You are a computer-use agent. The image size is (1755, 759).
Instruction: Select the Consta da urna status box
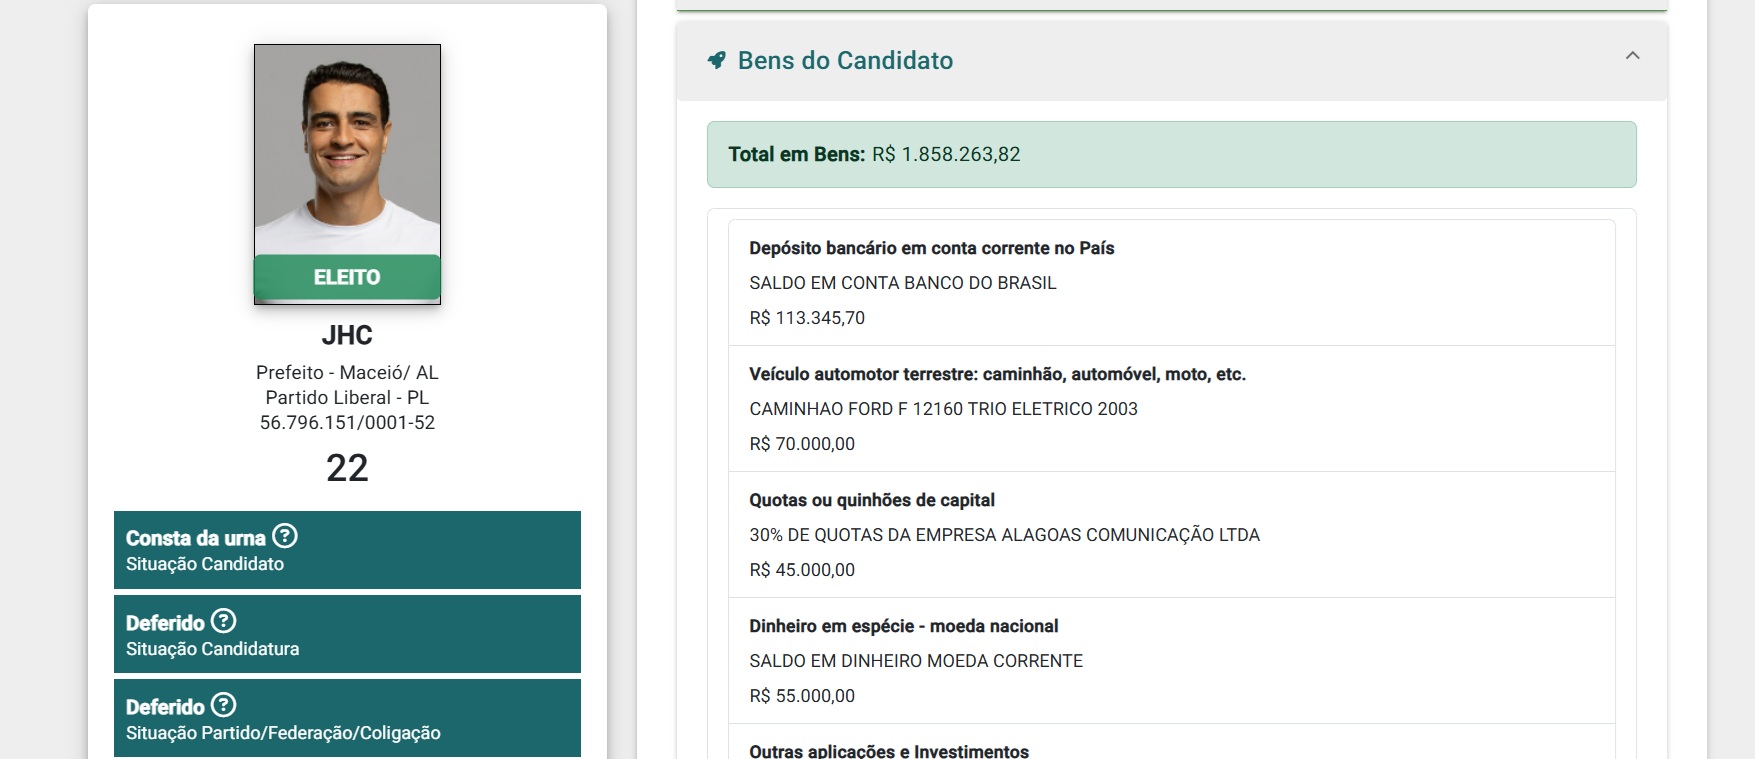tap(347, 550)
